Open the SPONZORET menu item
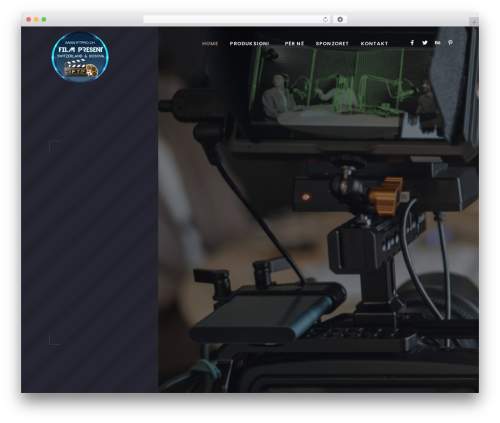The height and width of the screenshot is (423, 500). [332, 43]
